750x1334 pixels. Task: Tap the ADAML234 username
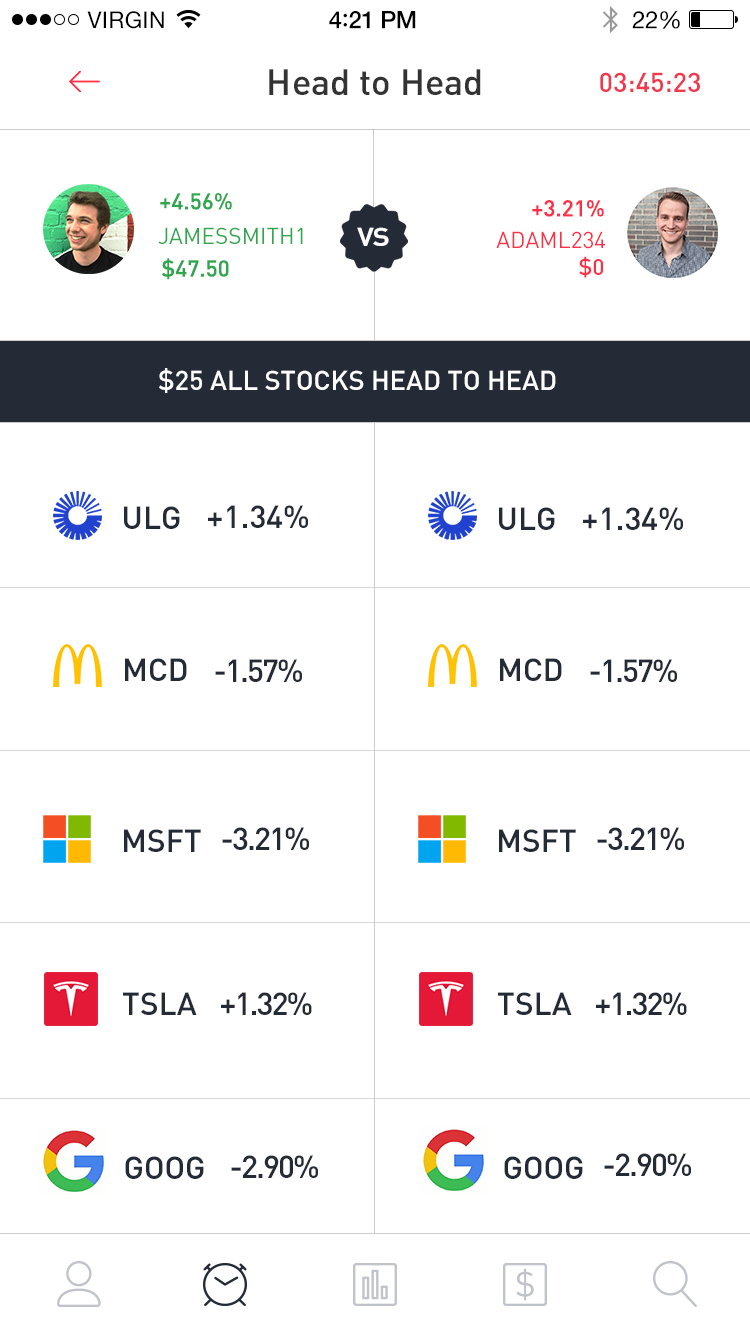[550, 241]
